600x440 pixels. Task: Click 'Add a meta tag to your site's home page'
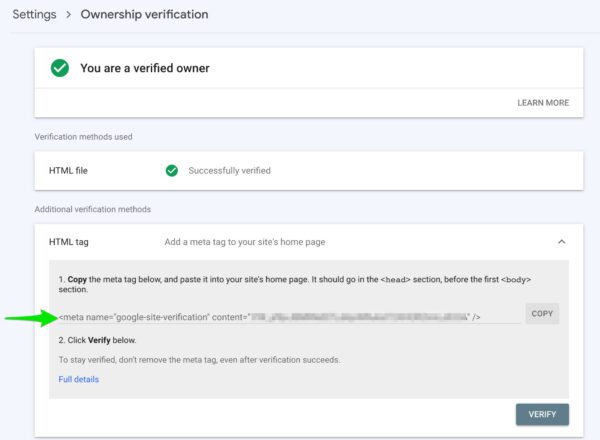[245, 242]
